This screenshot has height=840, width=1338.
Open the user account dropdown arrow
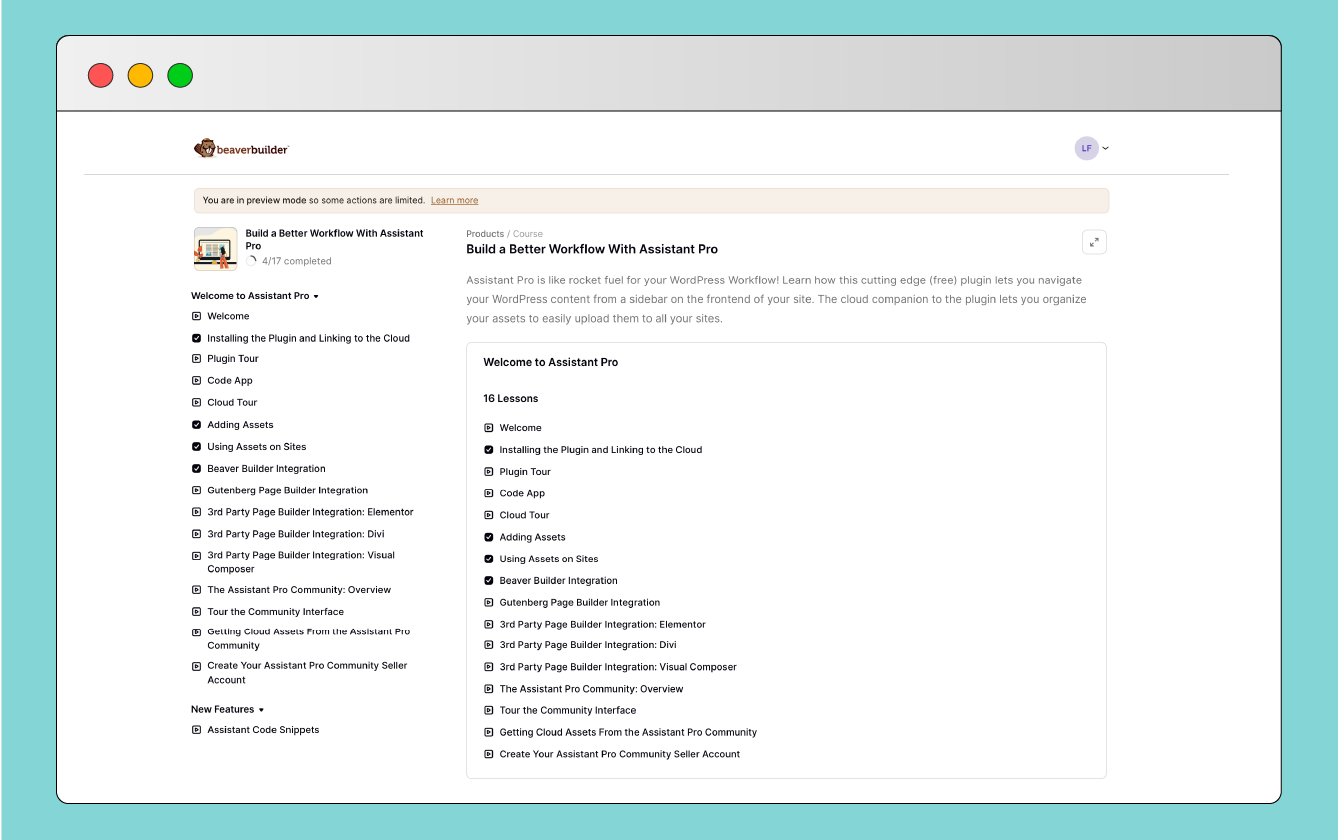1106,149
